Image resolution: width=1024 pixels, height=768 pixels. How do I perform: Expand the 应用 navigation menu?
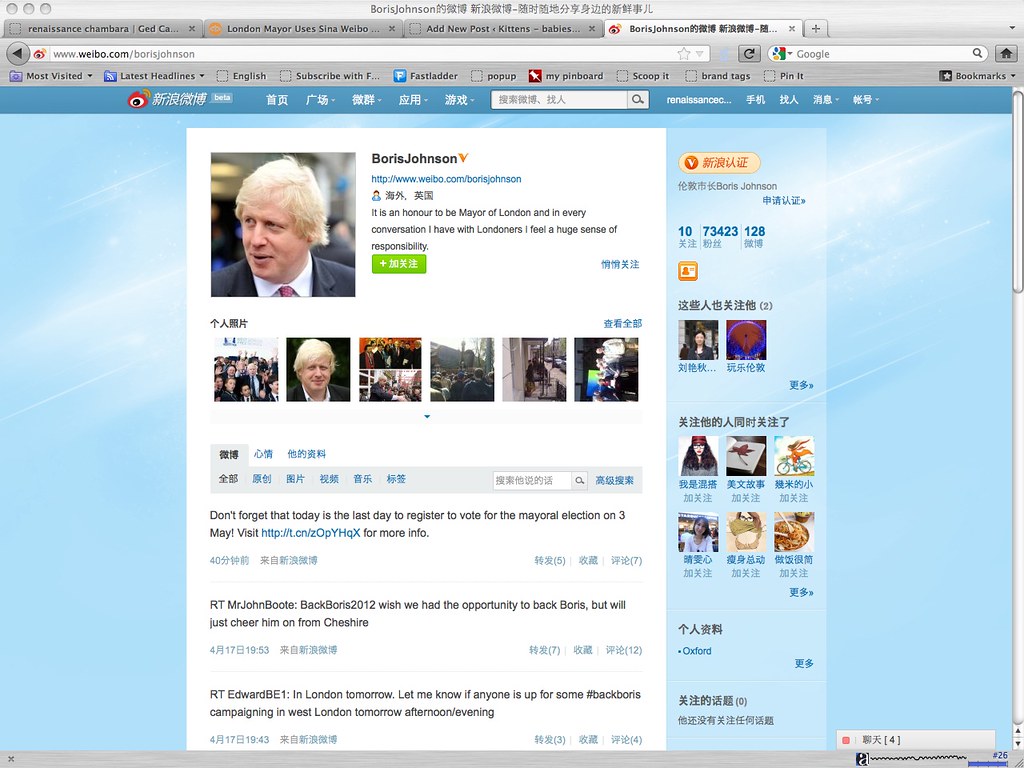click(x=413, y=99)
